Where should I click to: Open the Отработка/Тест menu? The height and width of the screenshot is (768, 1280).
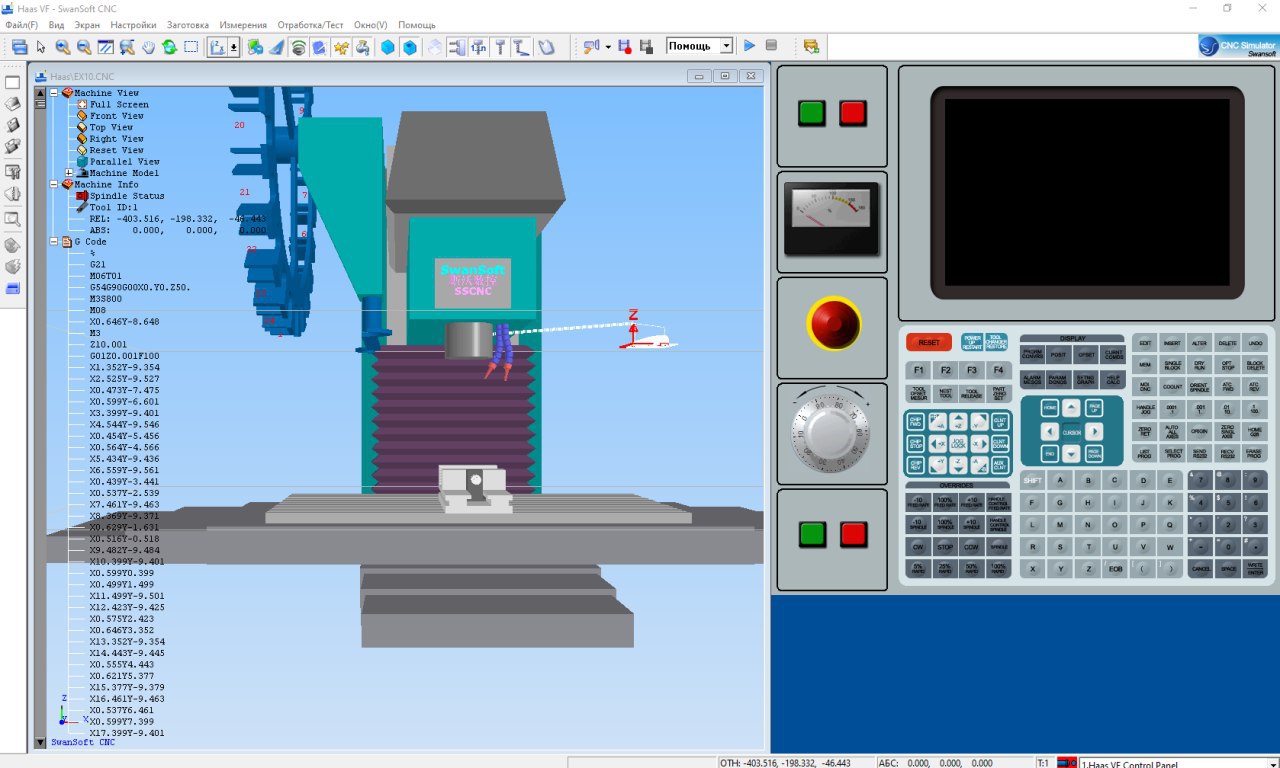click(310, 25)
